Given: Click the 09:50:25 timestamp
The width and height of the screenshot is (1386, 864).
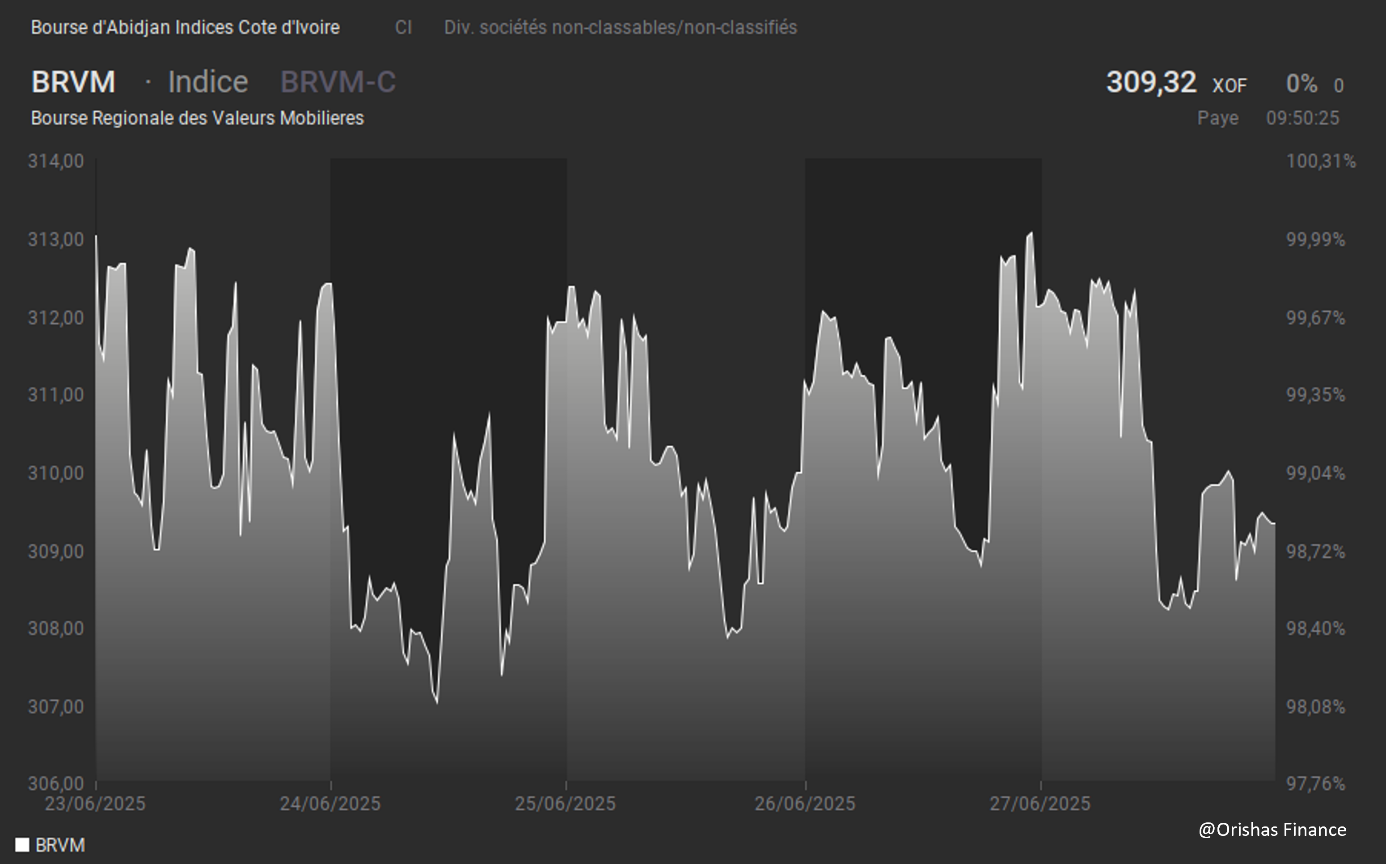Looking at the screenshot, I should 1303,118.
